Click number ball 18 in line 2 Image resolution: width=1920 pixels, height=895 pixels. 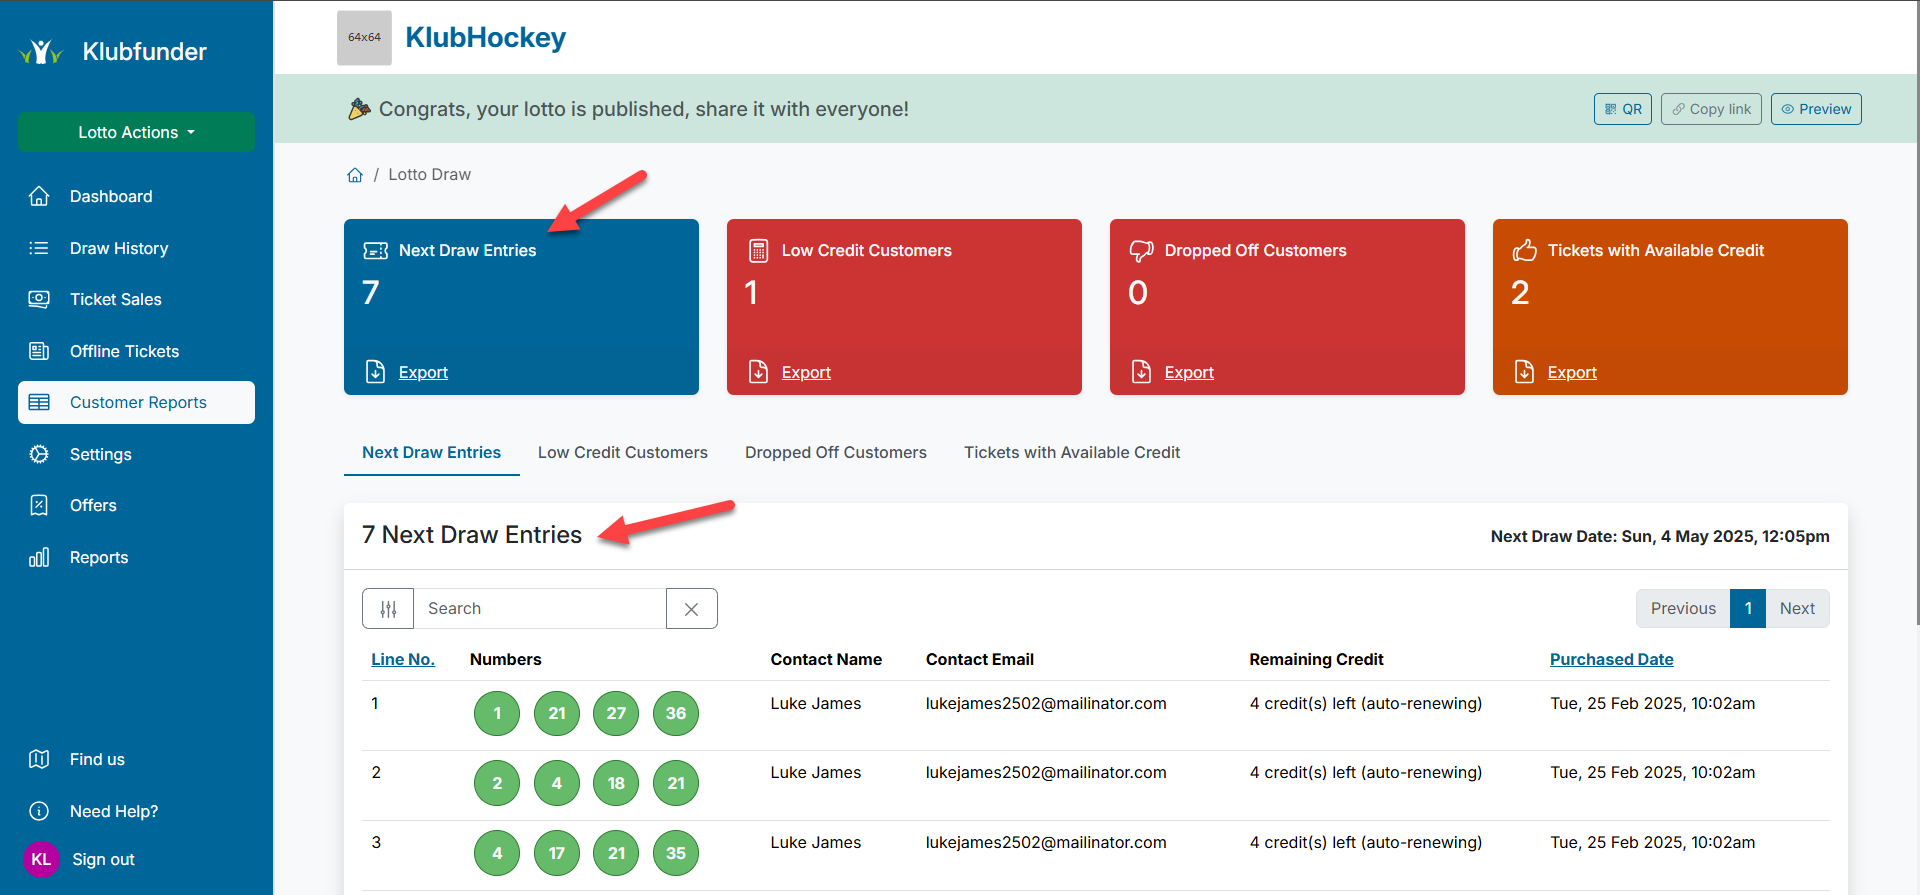[x=616, y=783]
